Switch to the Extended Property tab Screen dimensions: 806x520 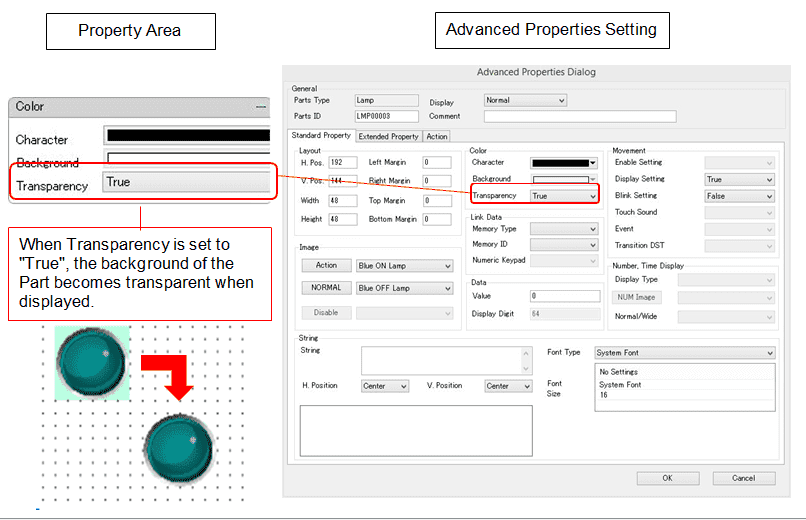pyautogui.click(x=389, y=136)
